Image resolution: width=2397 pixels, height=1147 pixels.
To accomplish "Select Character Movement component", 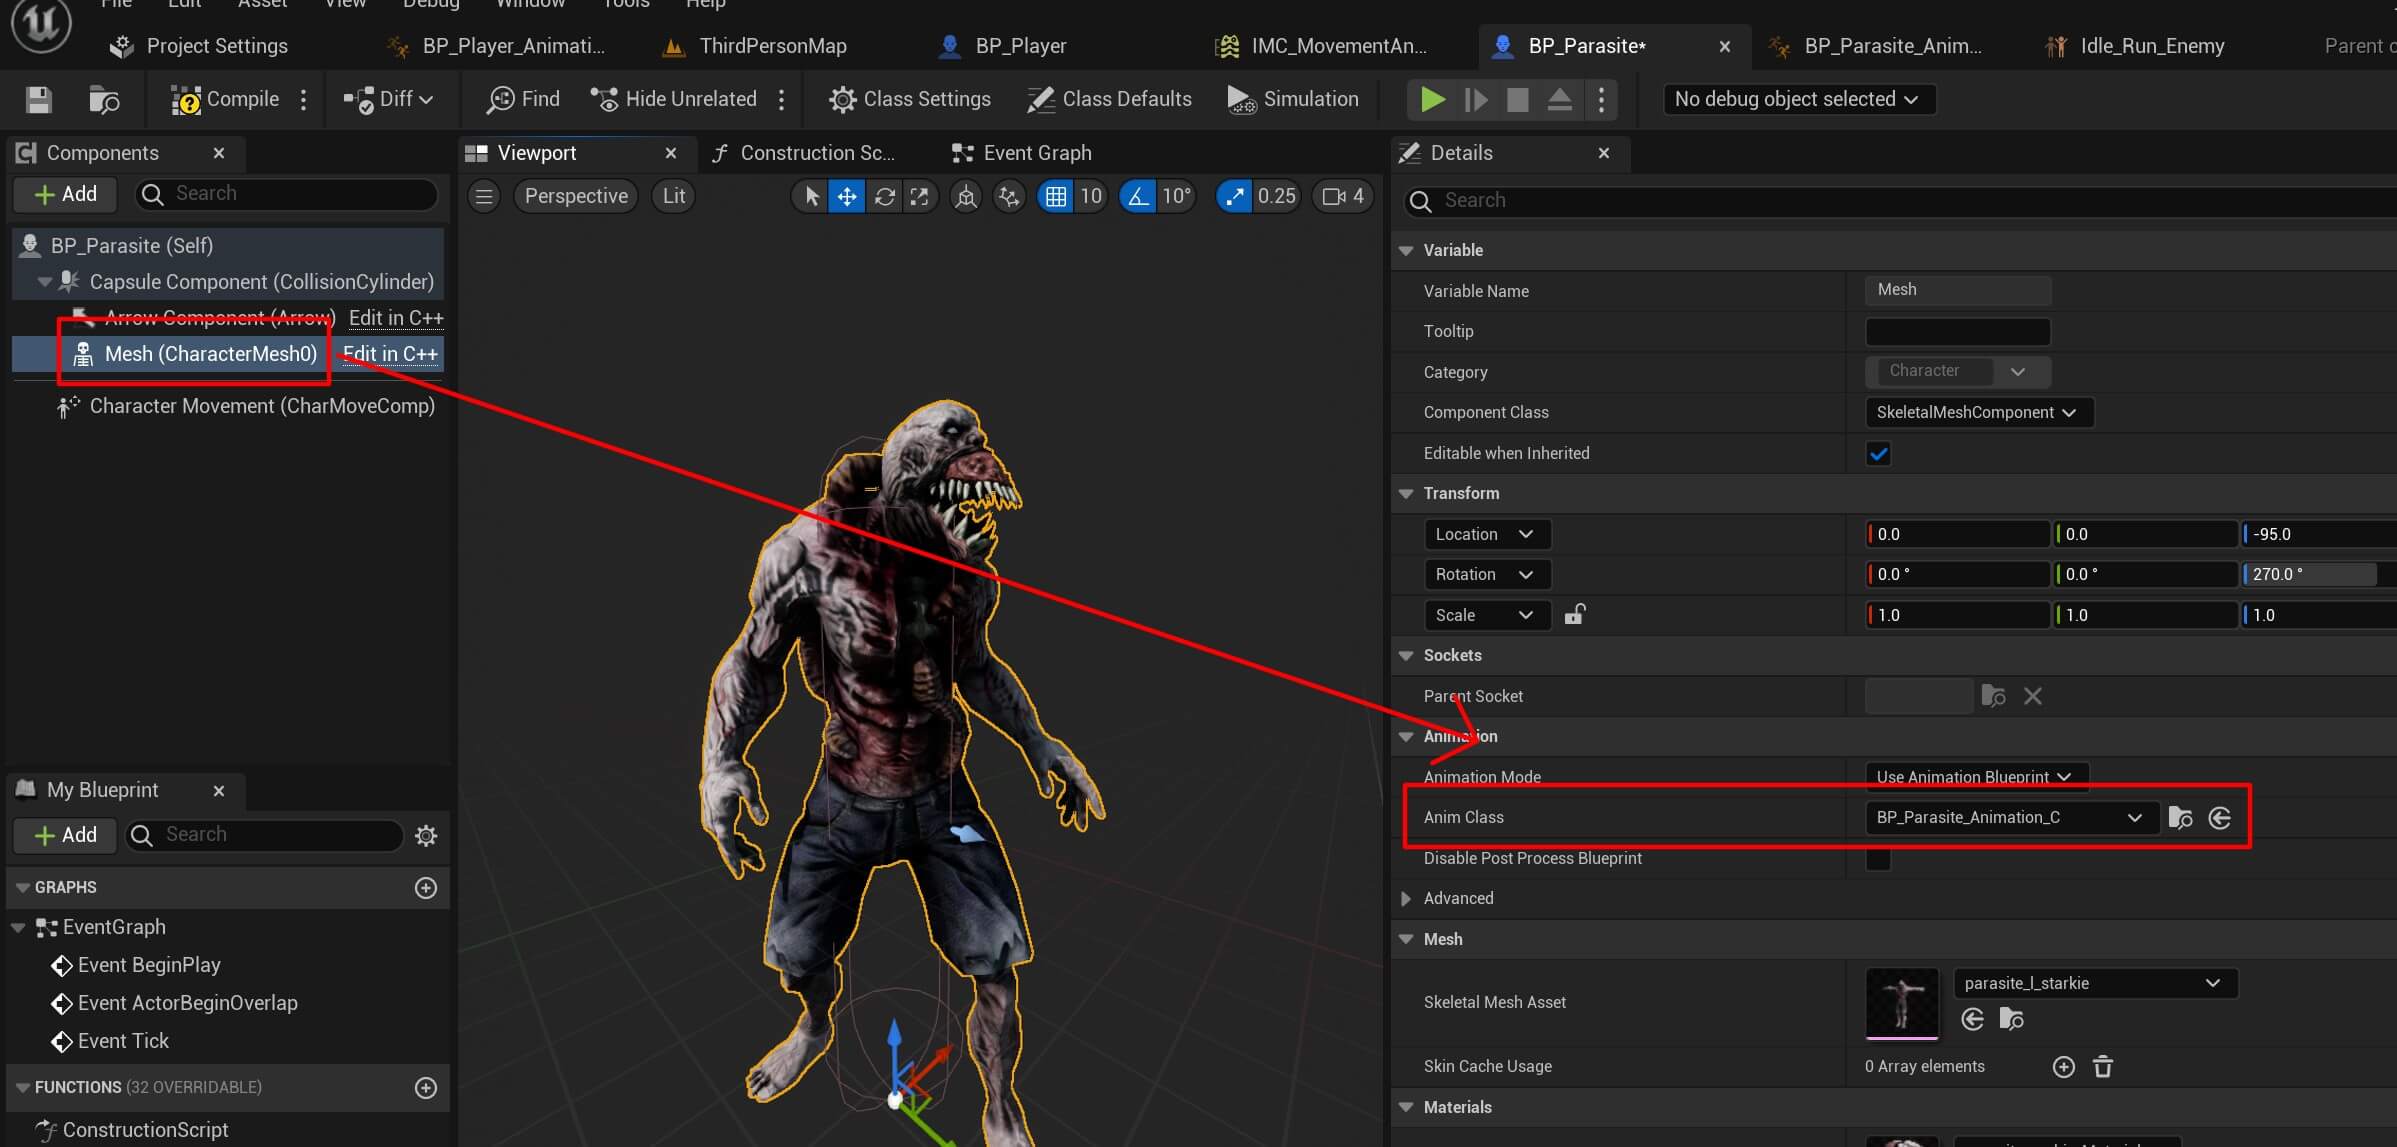I will [x=245, y=406].
